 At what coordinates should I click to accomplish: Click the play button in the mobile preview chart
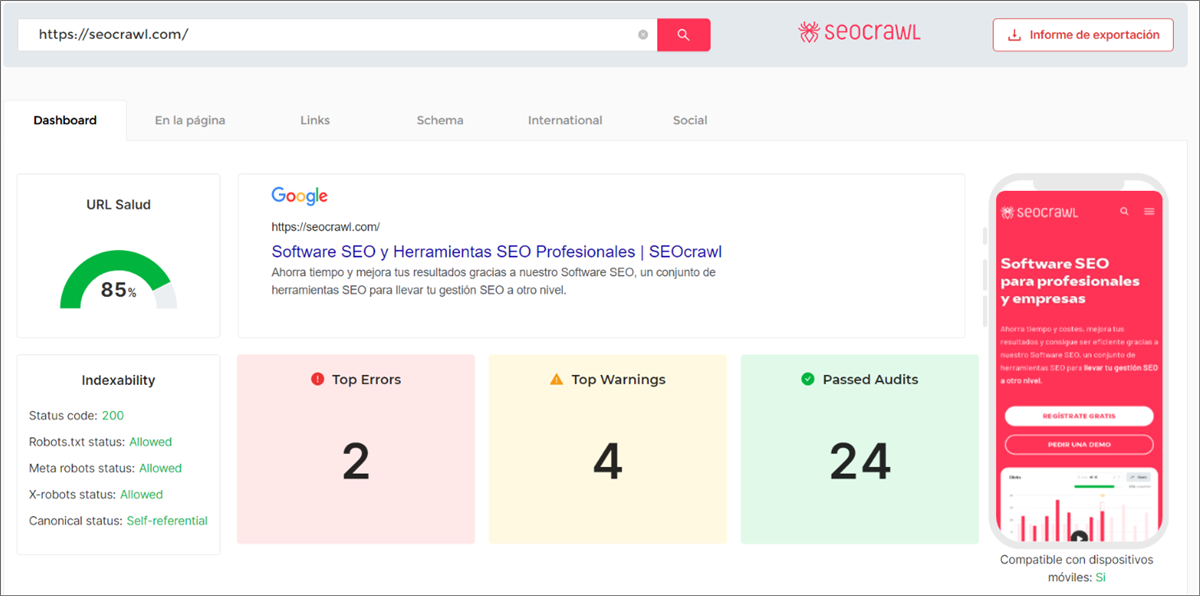1079,537
